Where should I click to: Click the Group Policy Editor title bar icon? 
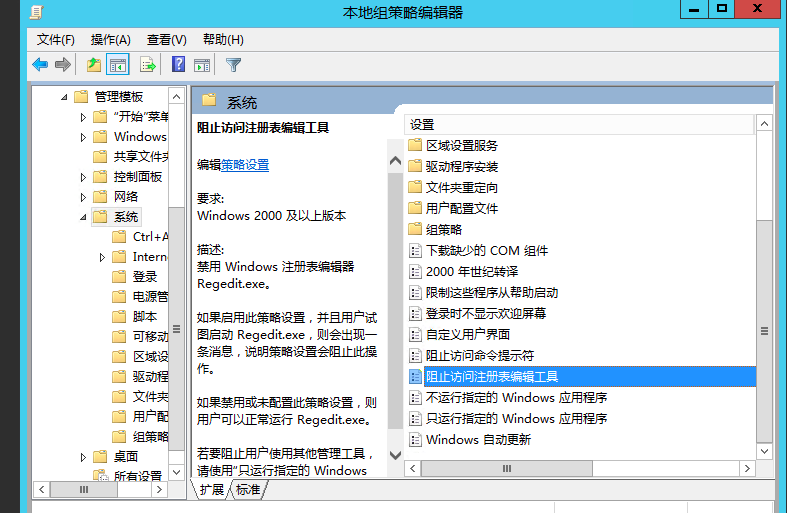pos(36,12)
